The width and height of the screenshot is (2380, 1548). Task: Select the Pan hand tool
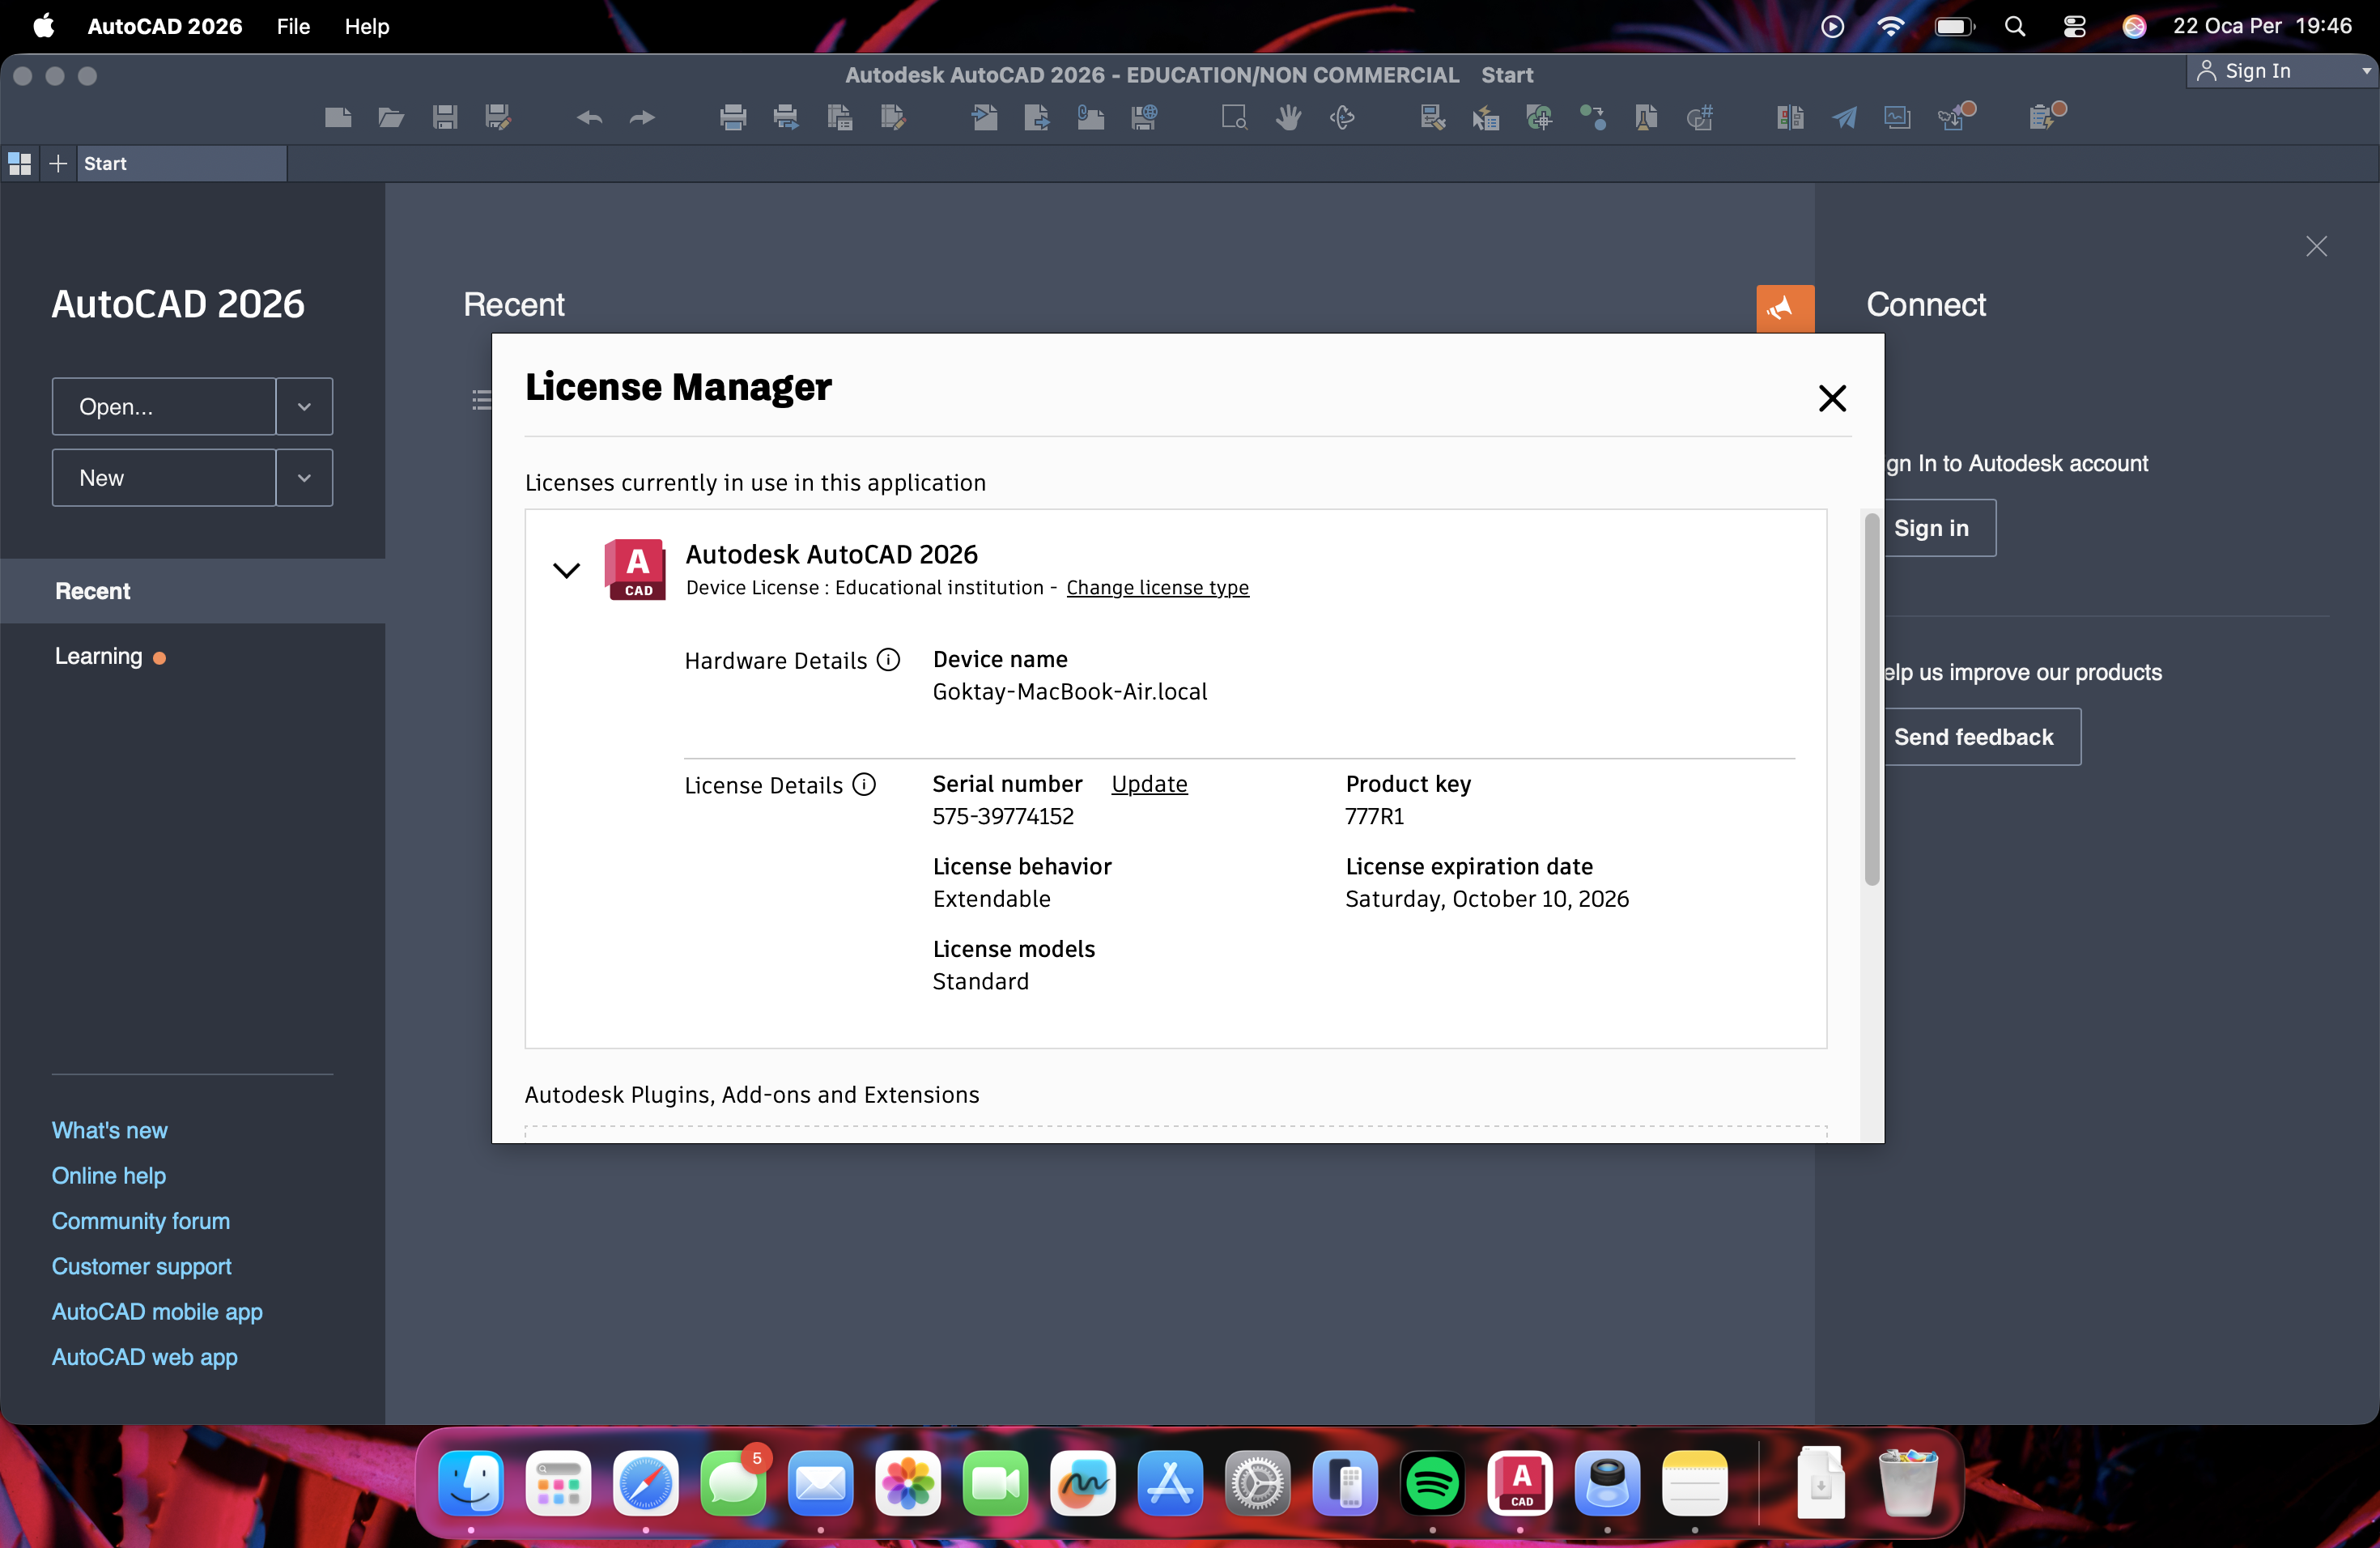(1289, 118)
